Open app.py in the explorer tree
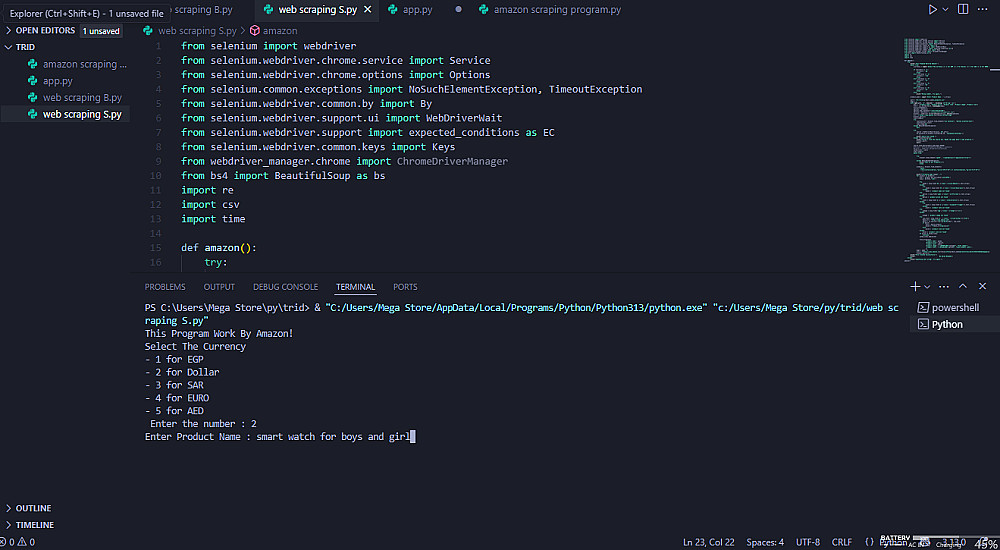This screenshot has width=1000, height=550. [57, 81]
